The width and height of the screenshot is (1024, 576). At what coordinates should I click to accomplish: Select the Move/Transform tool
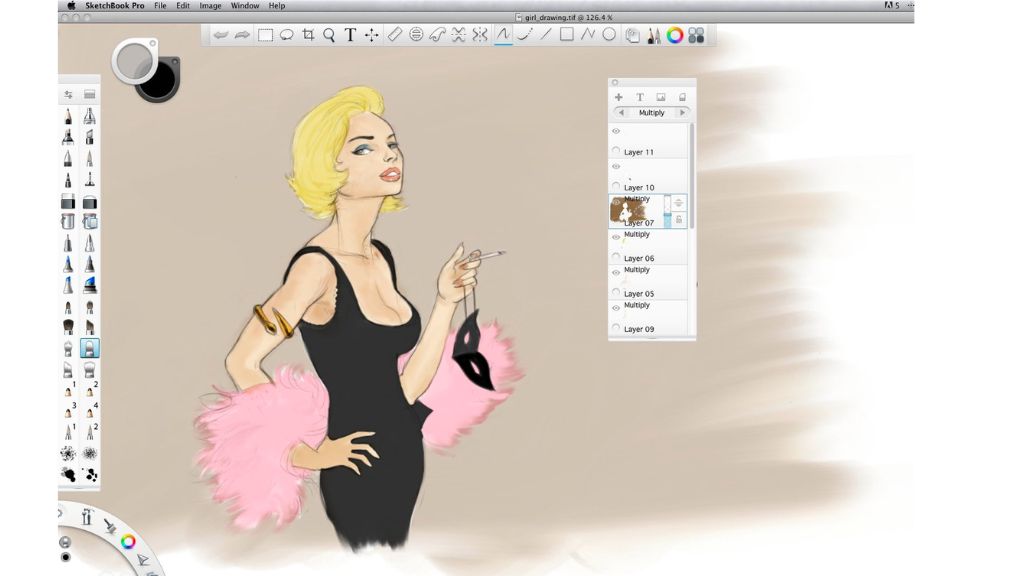371,34
